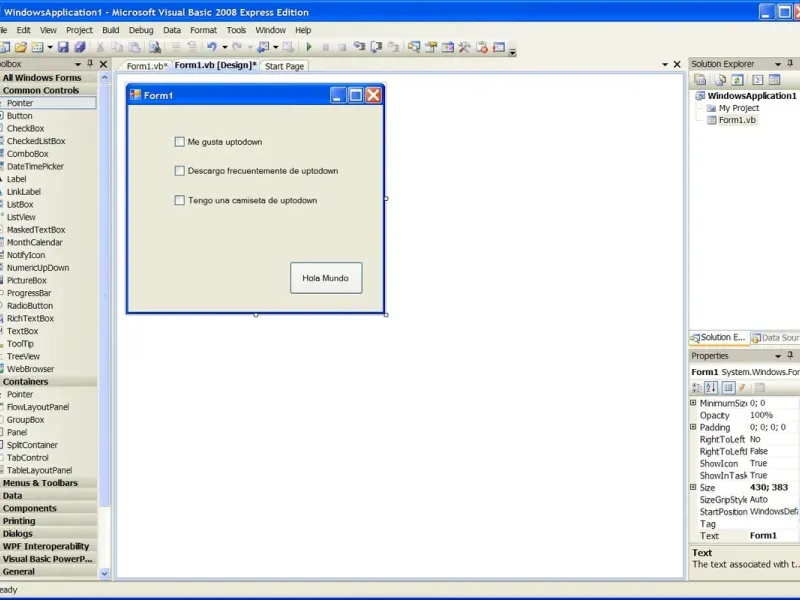Viewport: 800px width, 600px height.
Task: Undo the last action via toolbar
Action: [212, 47]
